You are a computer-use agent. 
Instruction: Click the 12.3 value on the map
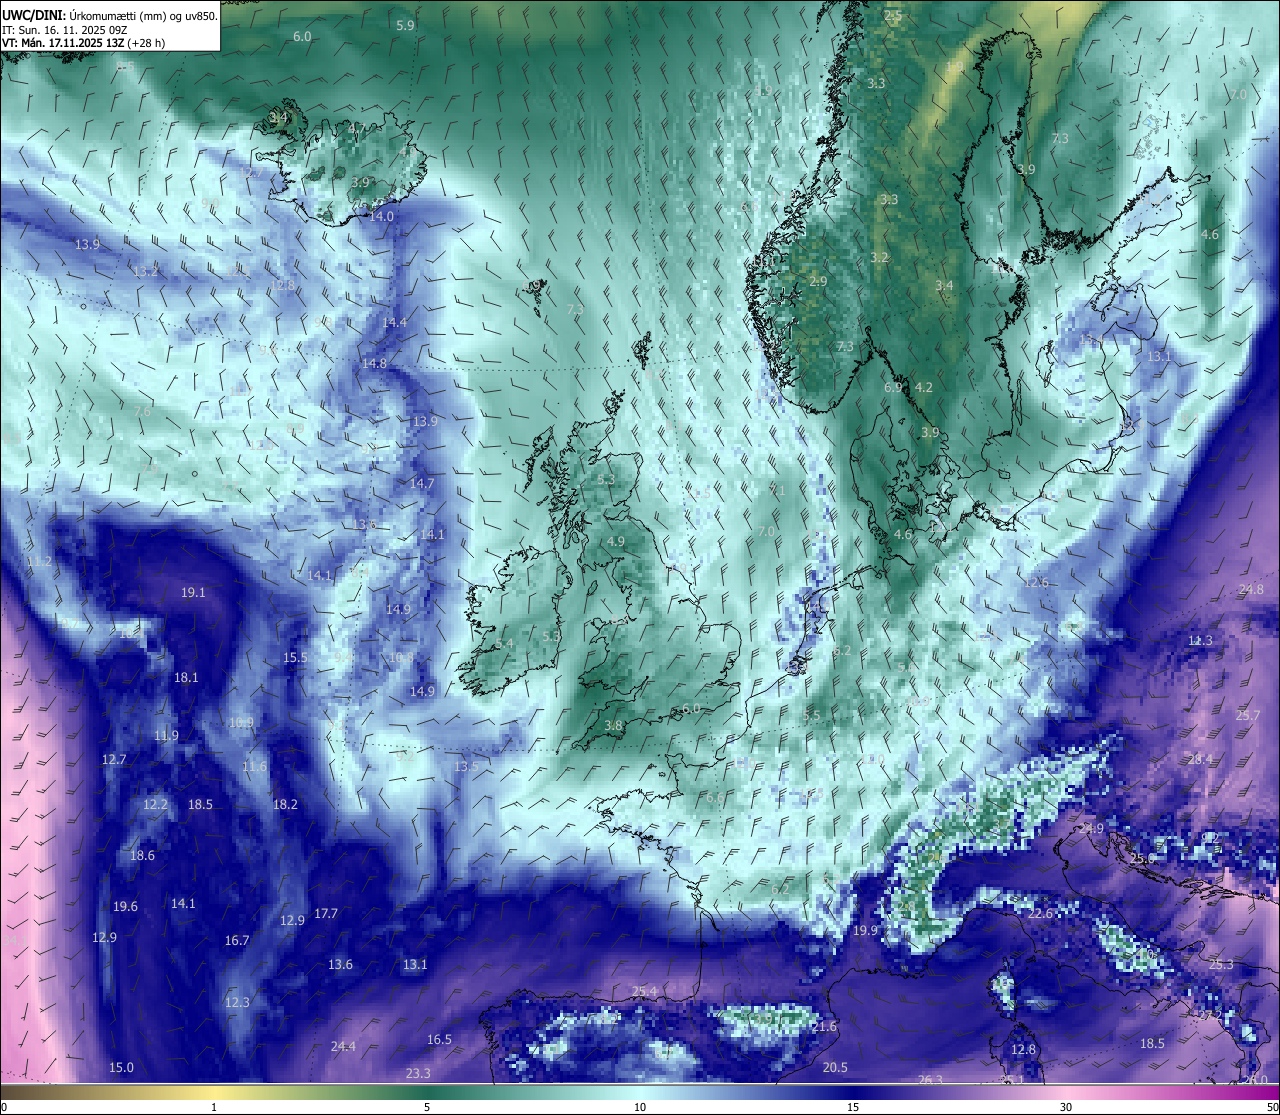tap(237, 1002)
